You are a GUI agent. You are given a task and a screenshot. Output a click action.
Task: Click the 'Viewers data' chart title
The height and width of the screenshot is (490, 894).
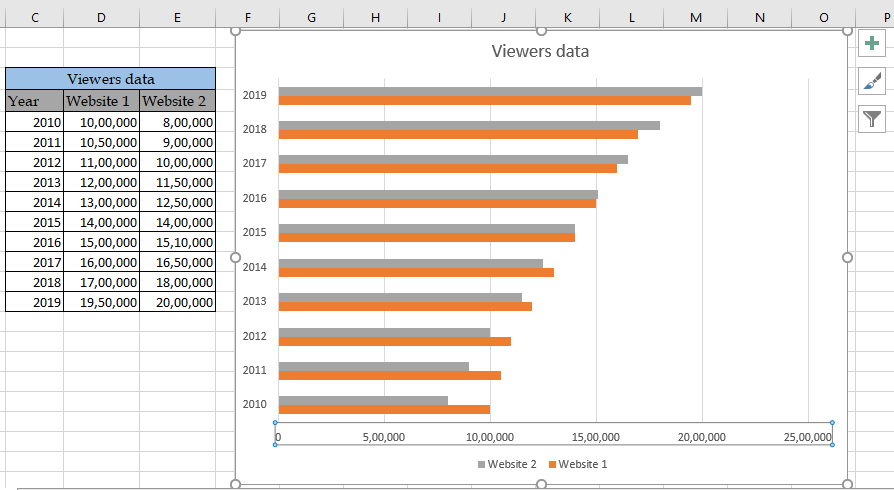(540, 51)
